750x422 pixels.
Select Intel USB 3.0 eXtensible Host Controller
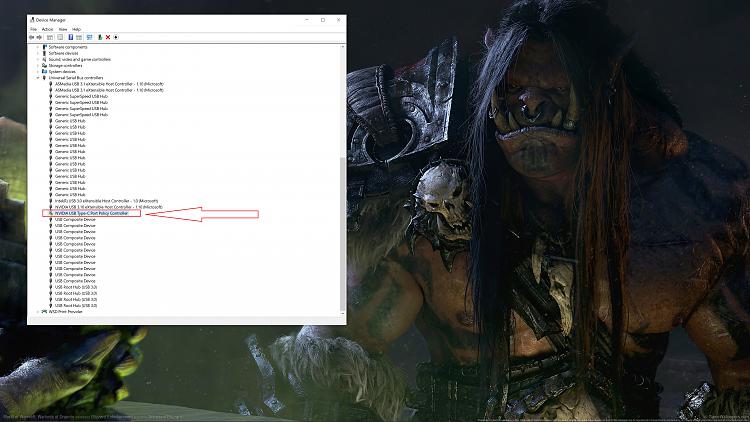[x=106, y=201]
